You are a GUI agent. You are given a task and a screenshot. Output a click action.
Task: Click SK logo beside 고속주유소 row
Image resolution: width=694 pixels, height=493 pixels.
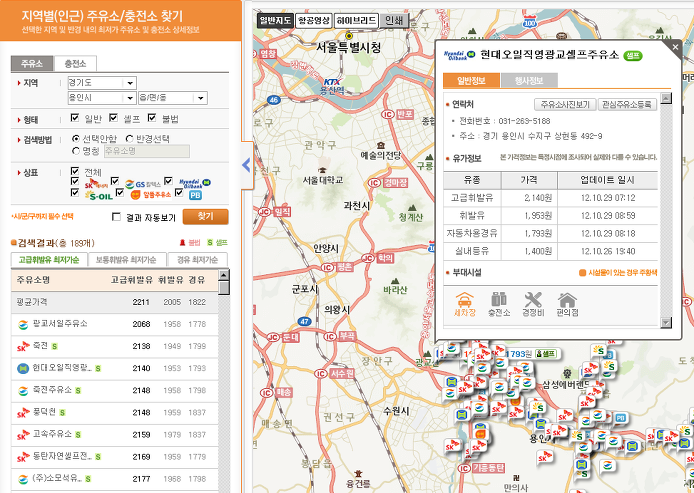(23, 435)
